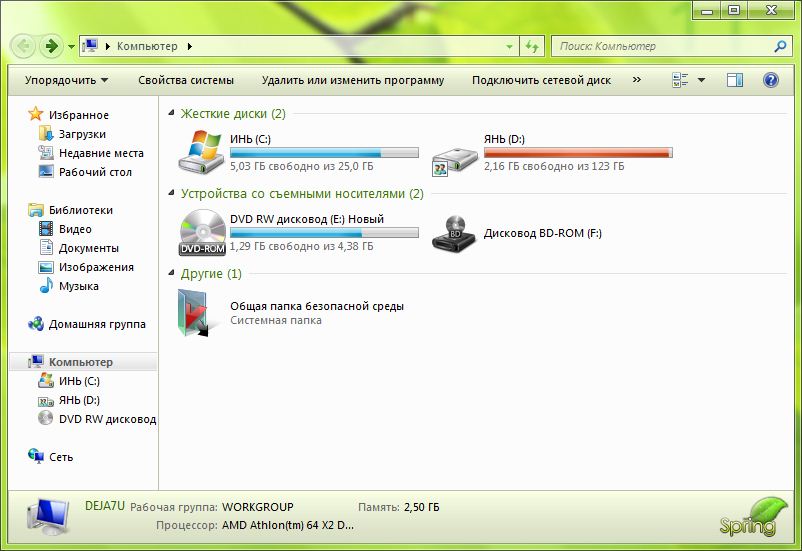Collapse the Устройства со съемными носителями group
The image size is (802, 551).
(x=172, y=194)
